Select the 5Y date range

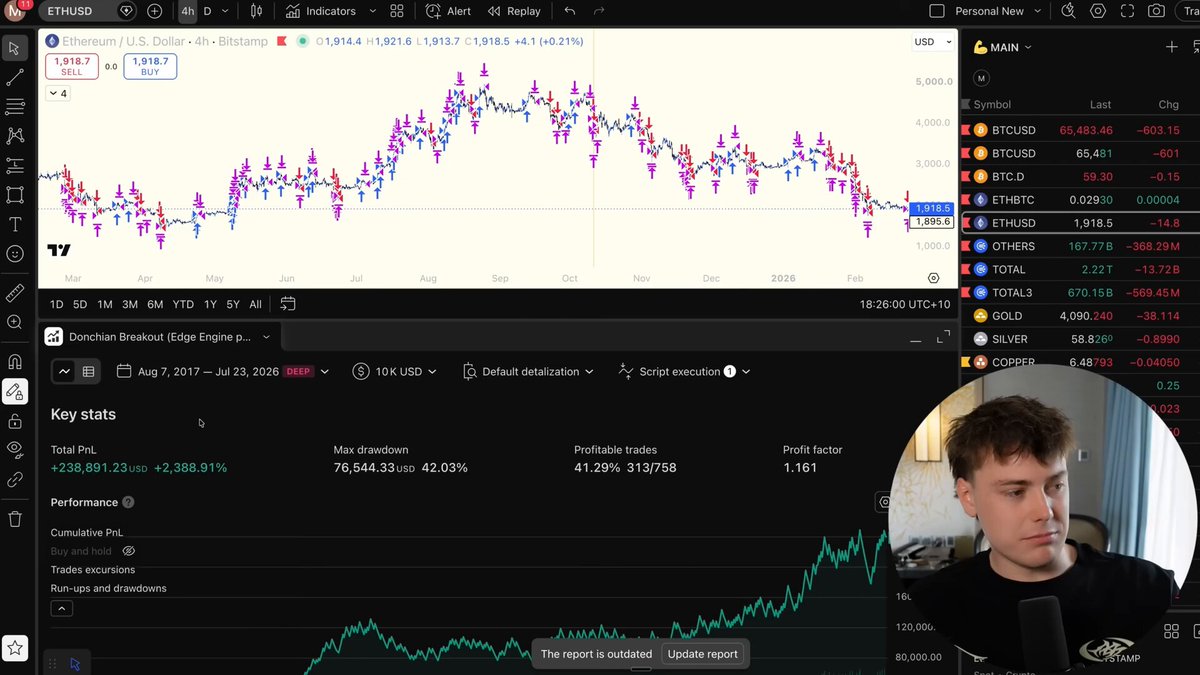click(233, 304)
